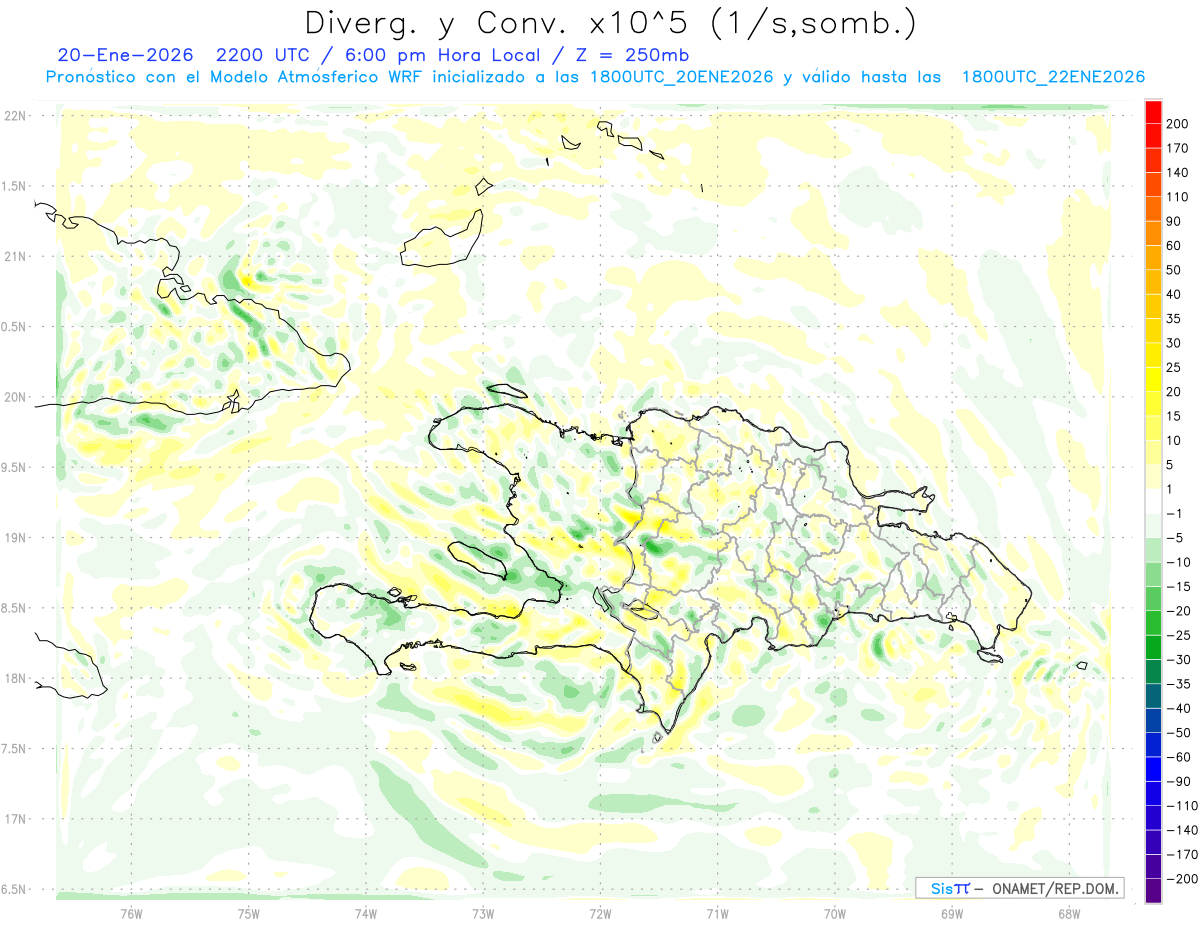Click the 17N latitude axis label
Screen dimensions: 1200x927
coord(14,819)
